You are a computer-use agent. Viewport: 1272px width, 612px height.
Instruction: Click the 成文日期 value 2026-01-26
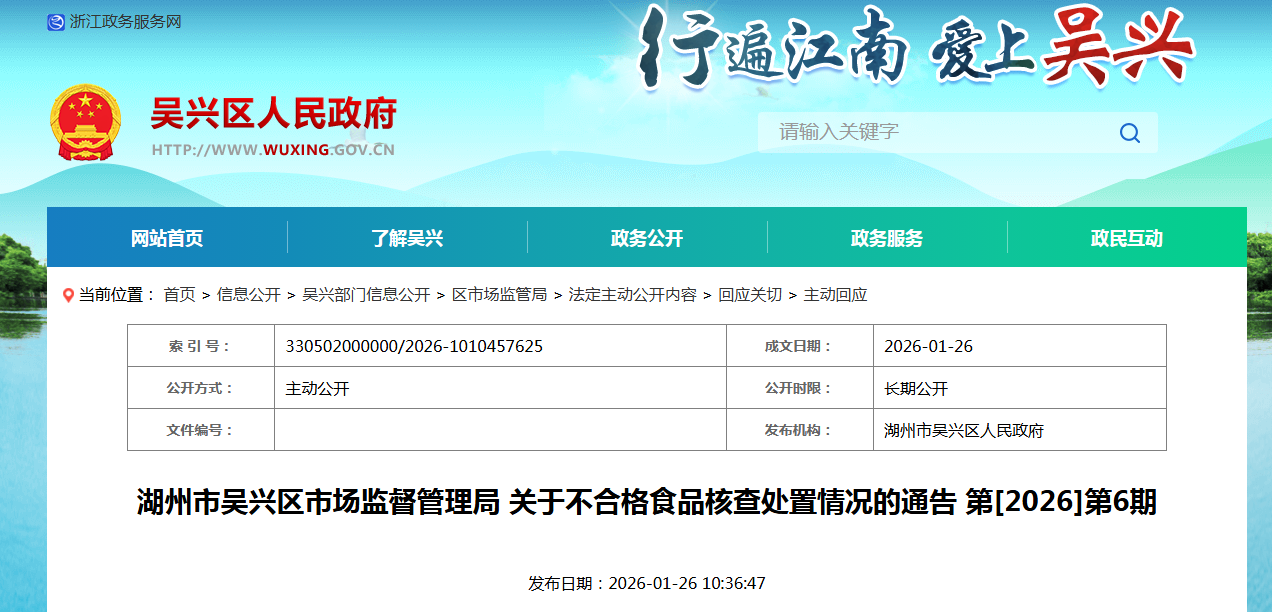pyautogui.click(x=928, y=346)
